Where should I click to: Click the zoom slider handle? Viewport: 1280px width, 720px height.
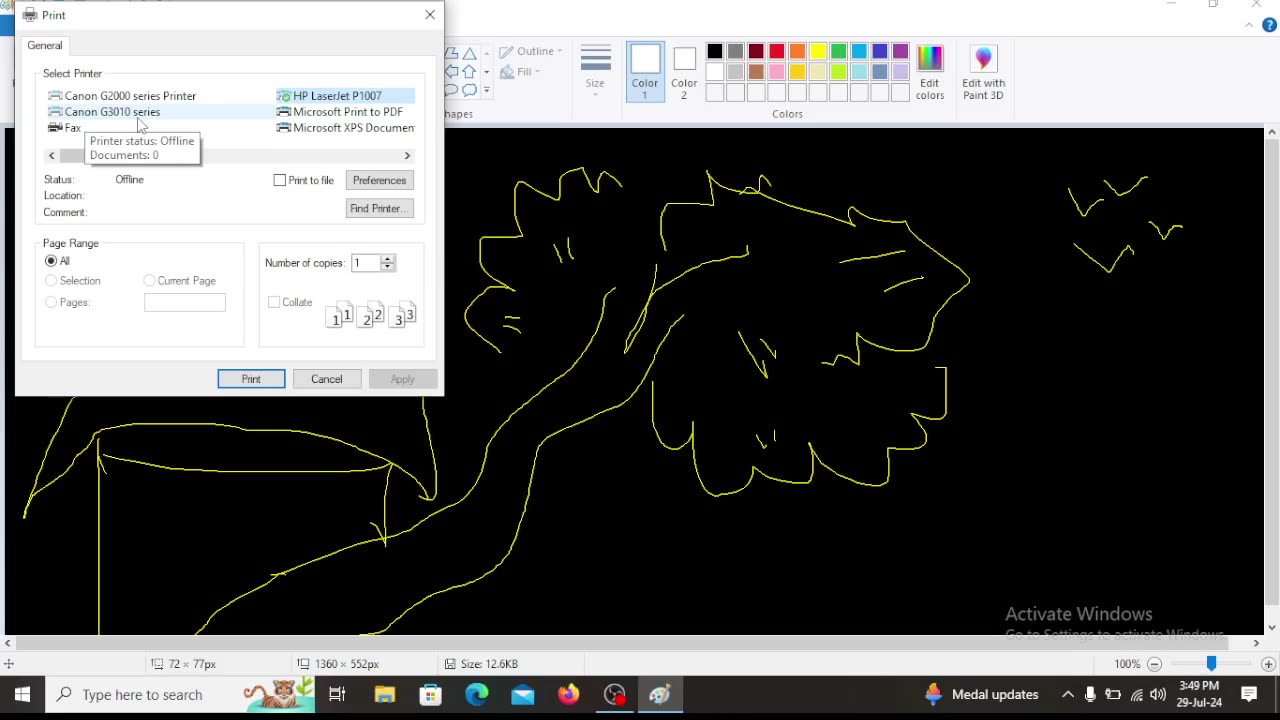pos(1211,664)
